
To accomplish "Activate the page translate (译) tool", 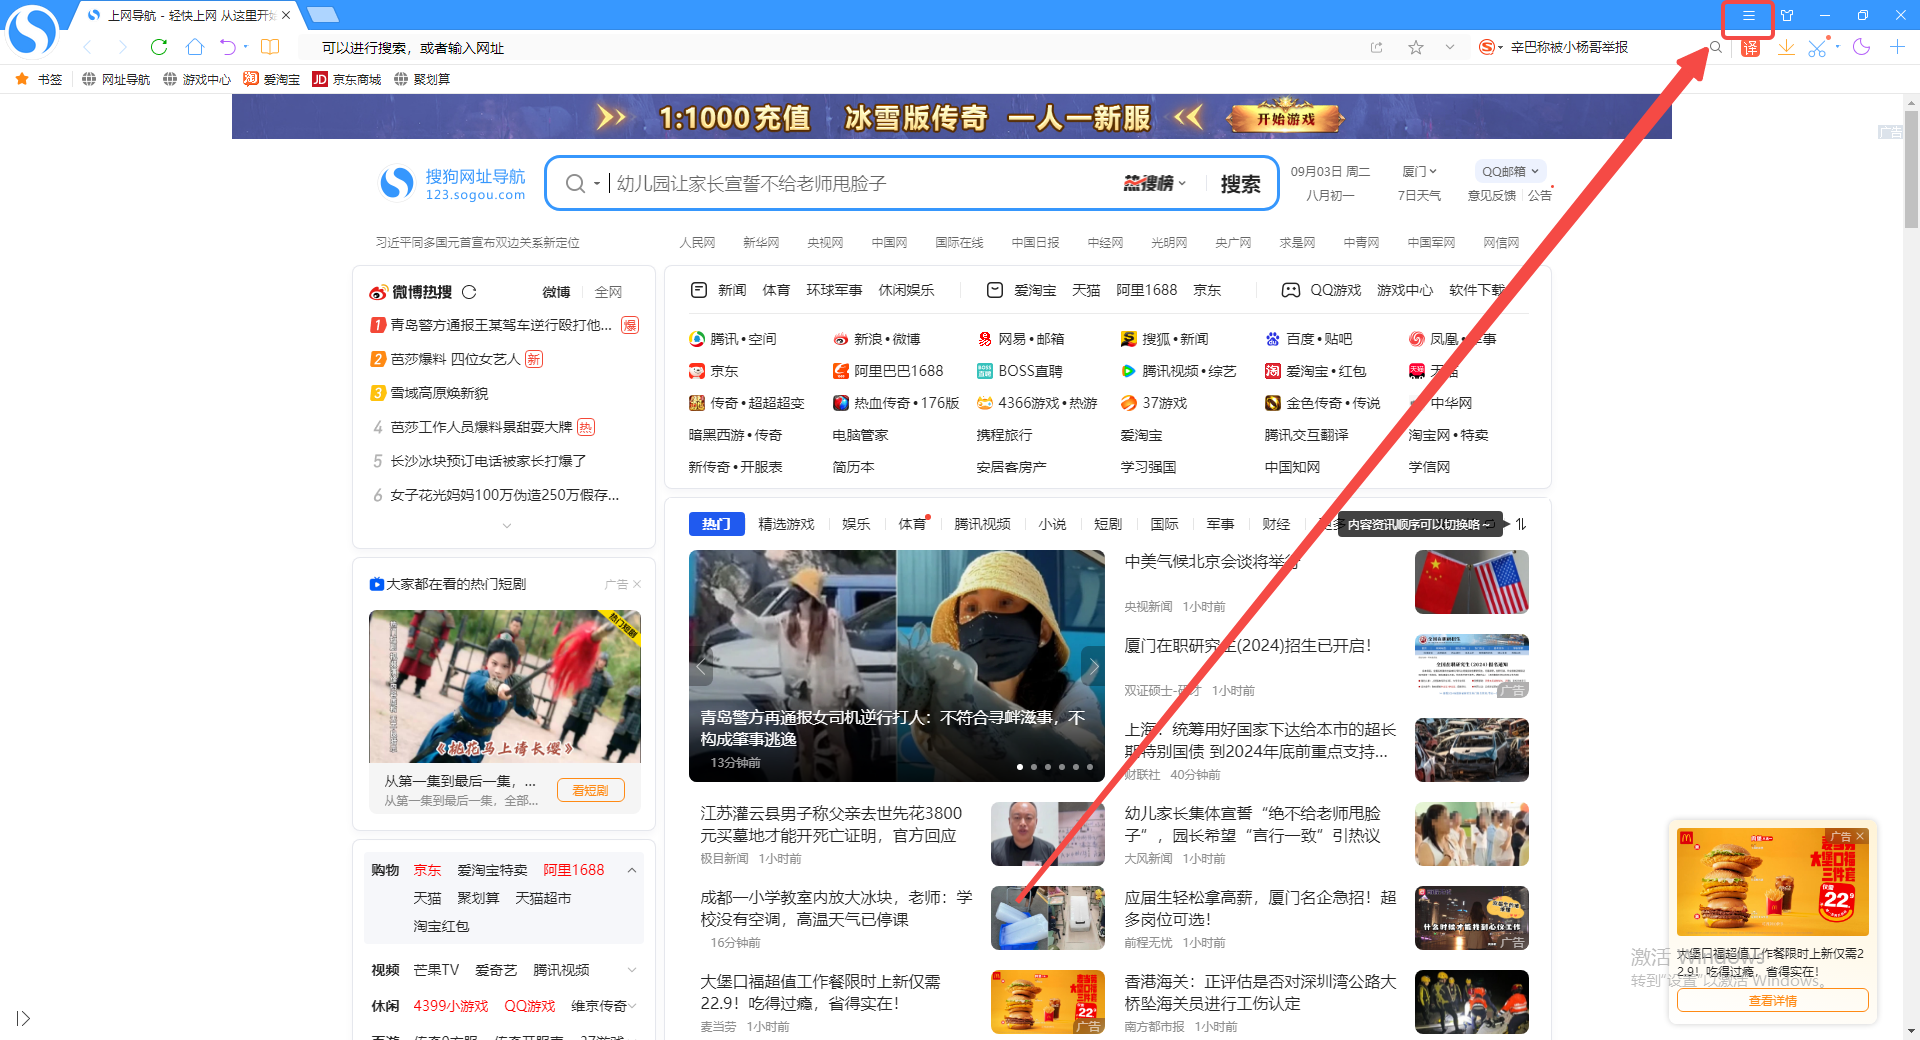I will tap(1750, 47).
